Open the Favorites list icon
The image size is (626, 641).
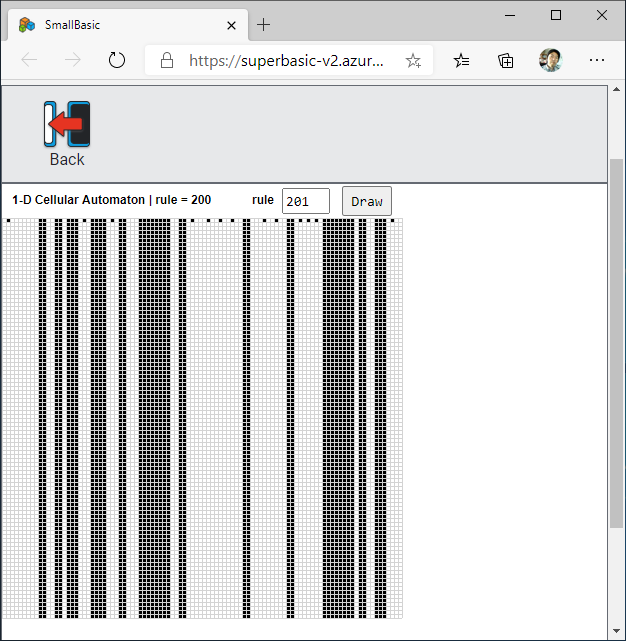click(x=462, y=61)
